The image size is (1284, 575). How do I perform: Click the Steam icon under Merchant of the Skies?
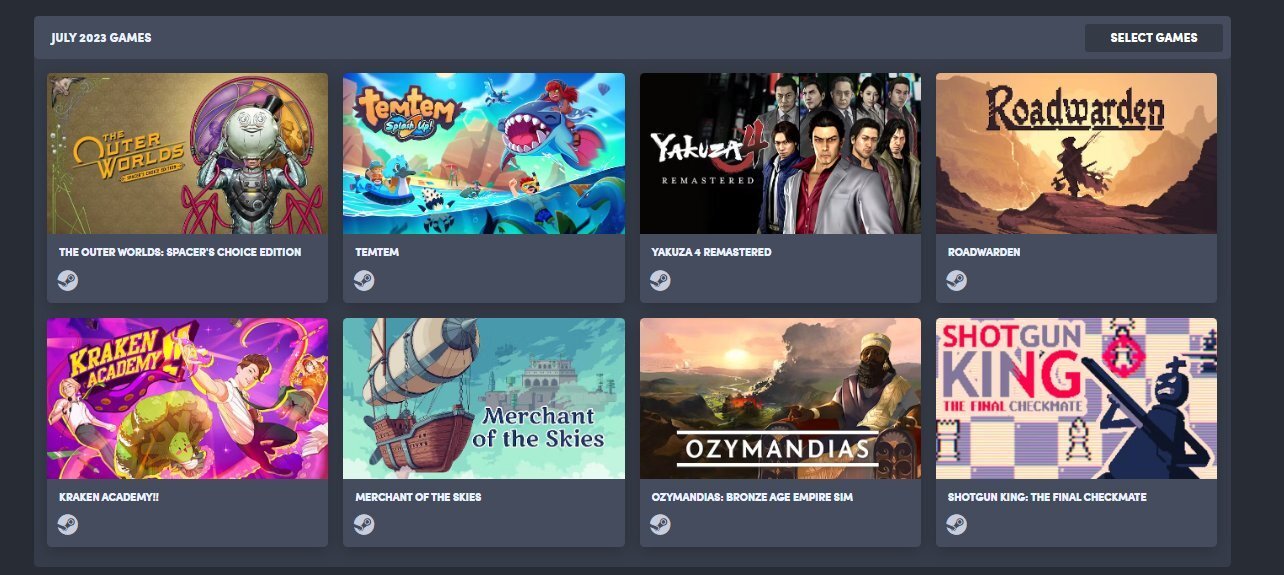[364, 524]
